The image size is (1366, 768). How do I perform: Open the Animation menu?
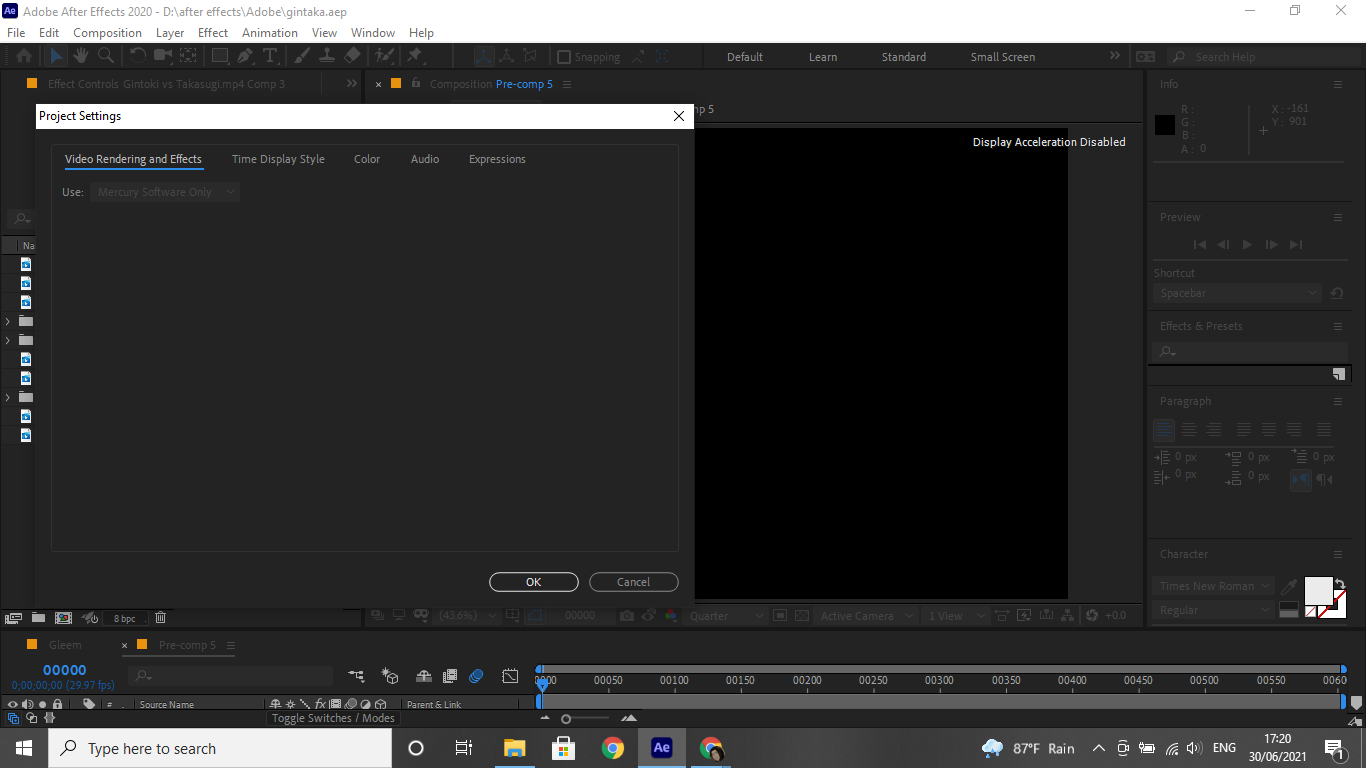click(269, 32)
